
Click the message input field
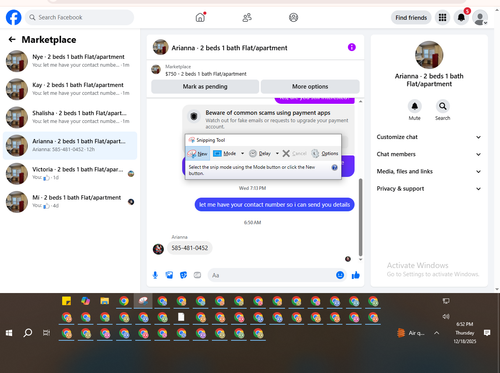coord(272,275)
